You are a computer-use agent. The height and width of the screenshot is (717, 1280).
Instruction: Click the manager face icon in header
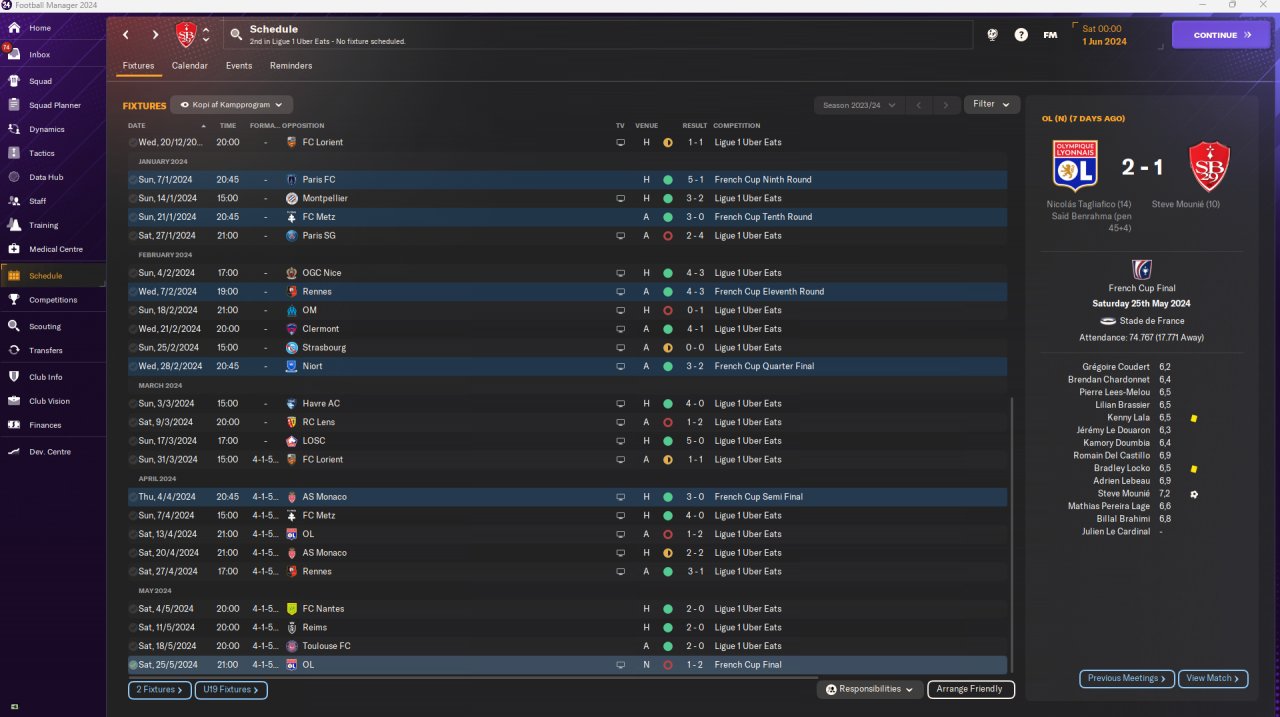coord(992,34)
